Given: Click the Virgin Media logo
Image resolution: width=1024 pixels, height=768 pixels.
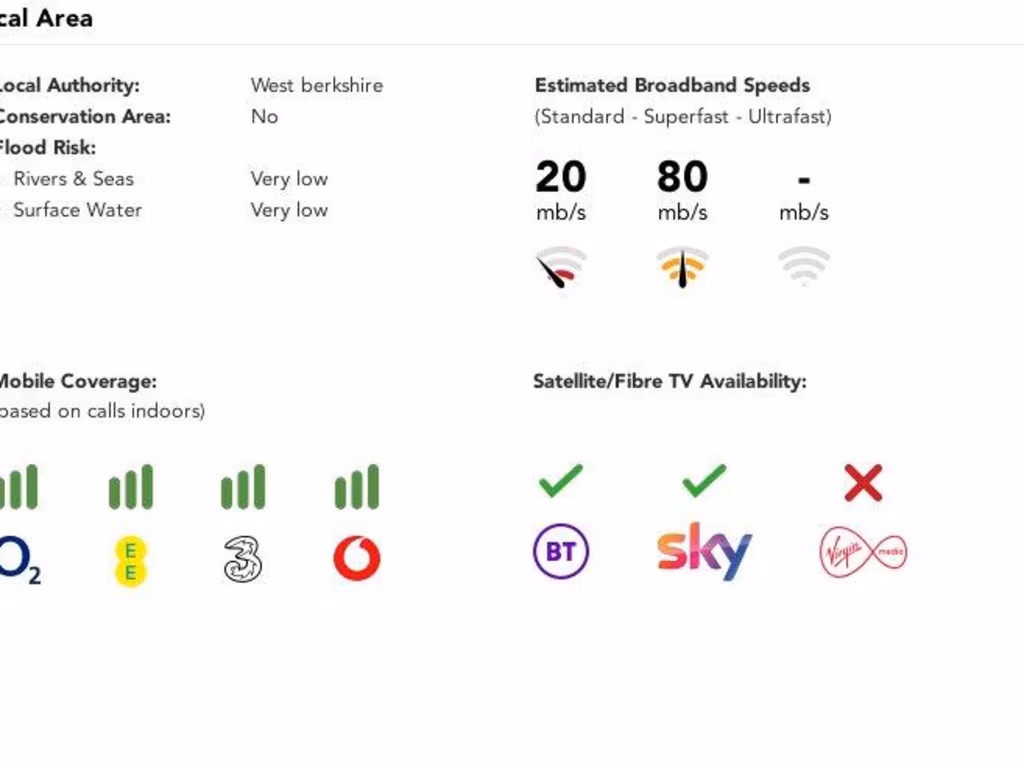Looking at the screenshot, I should click(x=863, y=553).
